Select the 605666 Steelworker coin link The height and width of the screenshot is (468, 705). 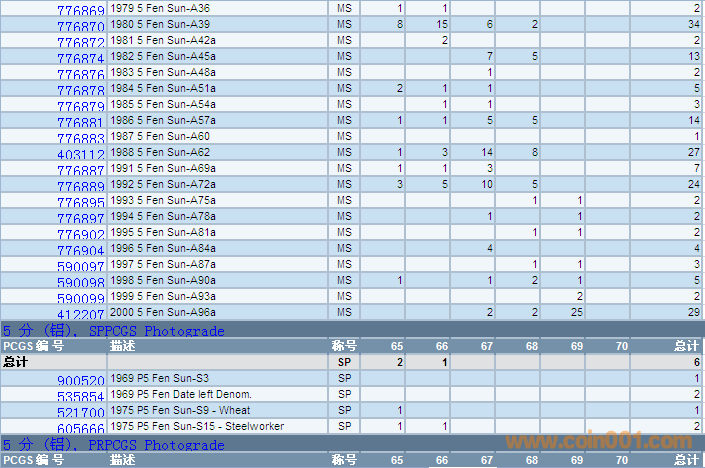tap(80, 428)
